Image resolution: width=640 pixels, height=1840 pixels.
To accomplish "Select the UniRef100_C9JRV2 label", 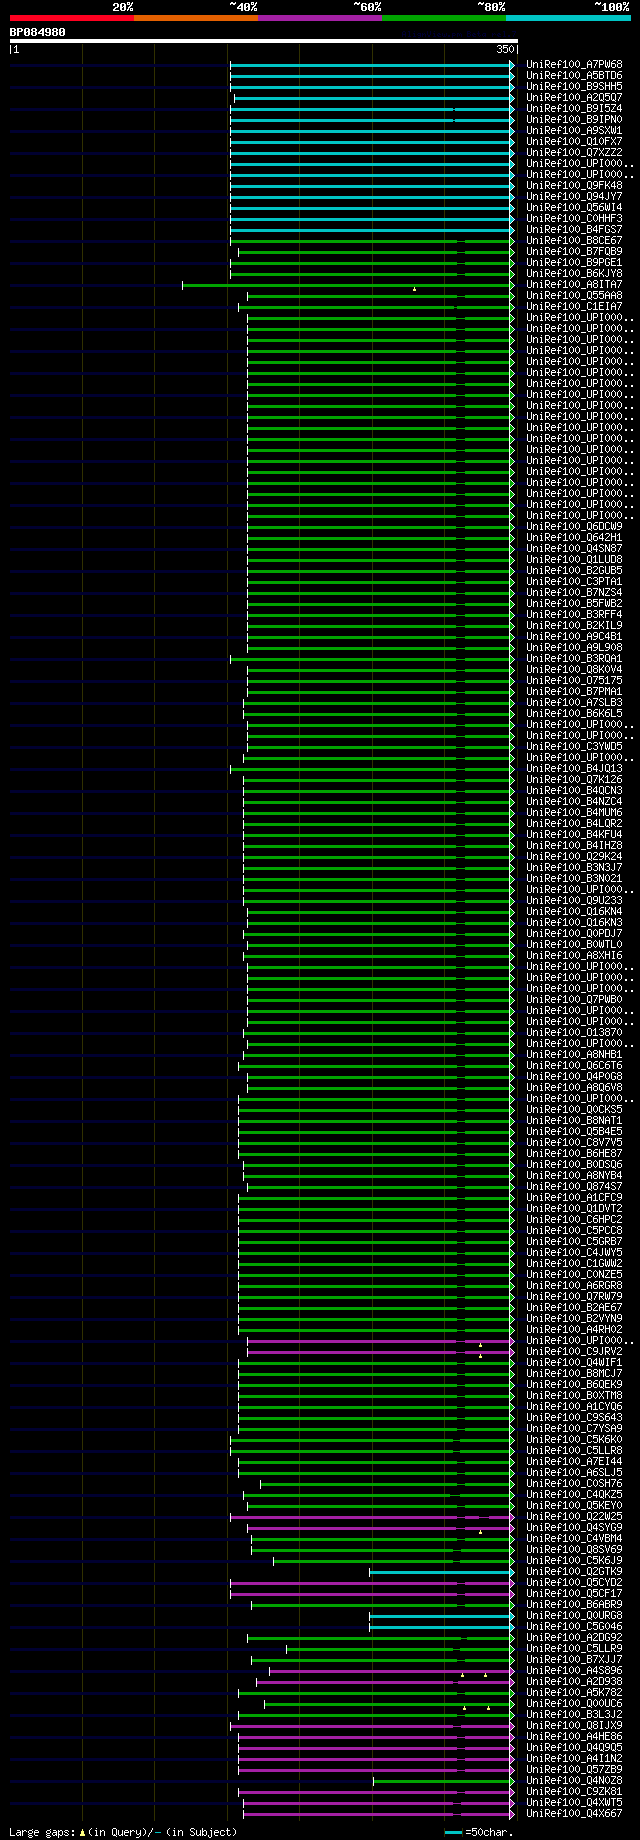I will tap(574, 1352).
